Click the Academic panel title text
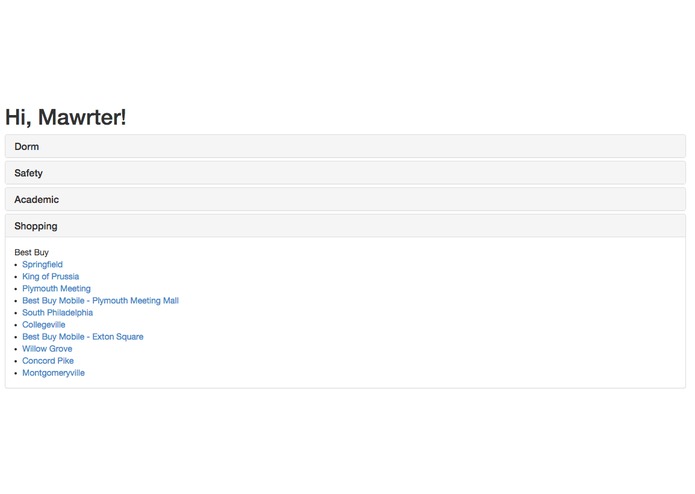This screenshot has height=494, width=695. click(x=36, y=200)
